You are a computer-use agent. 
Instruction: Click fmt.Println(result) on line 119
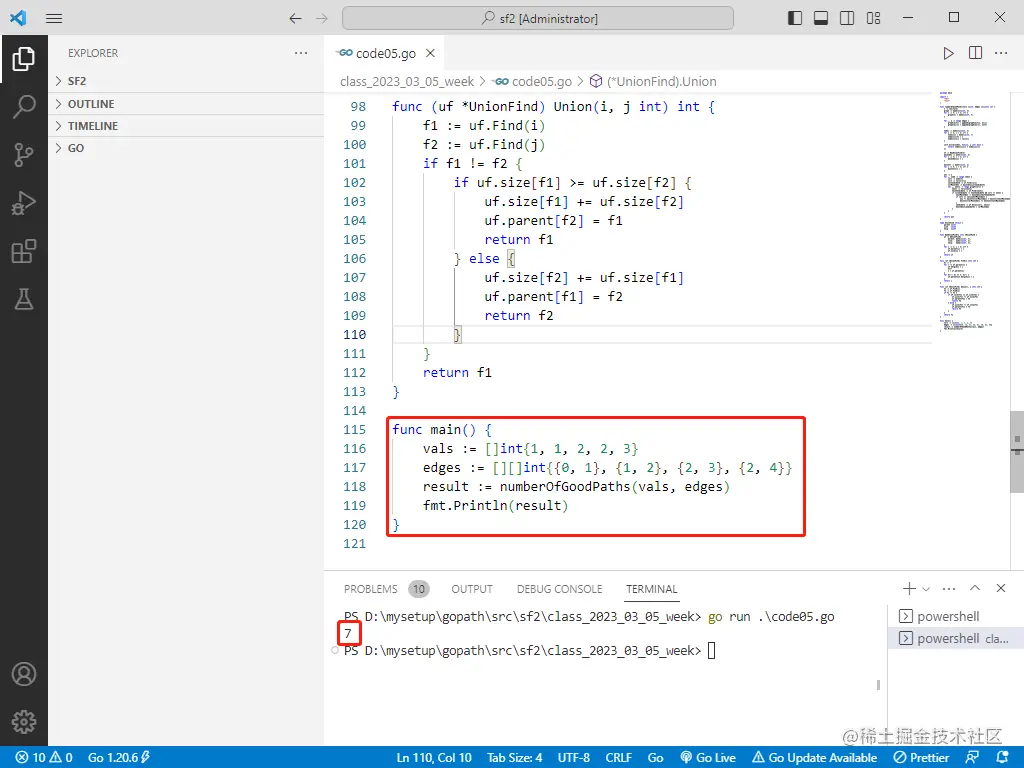496,505
